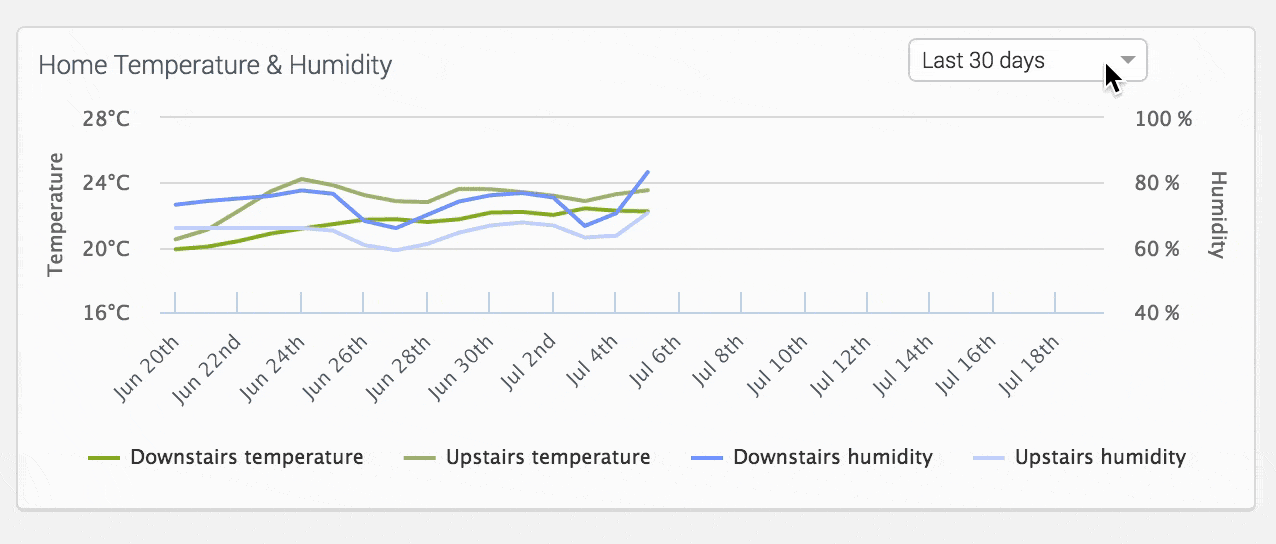Click the 16°C temperature axis label

pyautogui.click(x=107, y=313)
